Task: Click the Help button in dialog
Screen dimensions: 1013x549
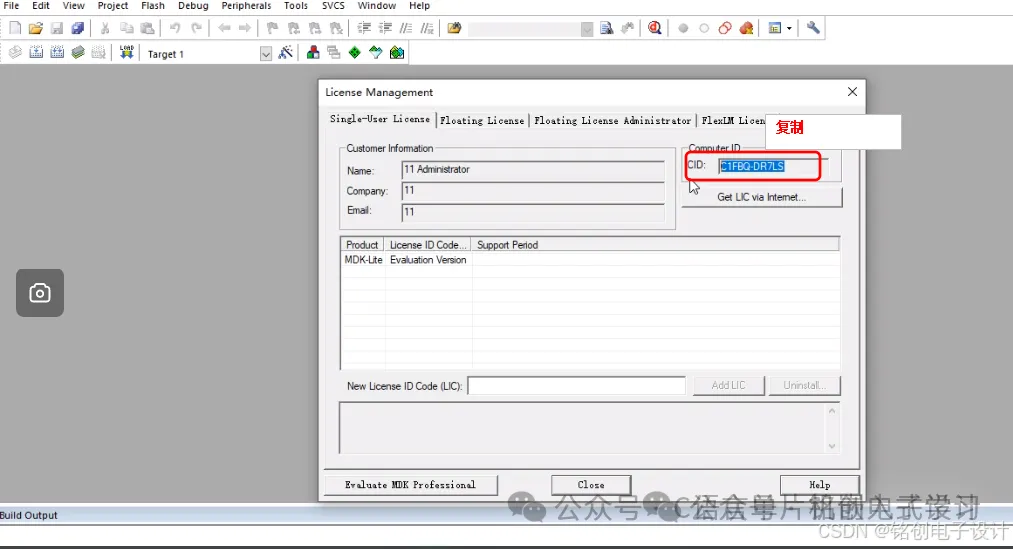Action: [820, 485]
